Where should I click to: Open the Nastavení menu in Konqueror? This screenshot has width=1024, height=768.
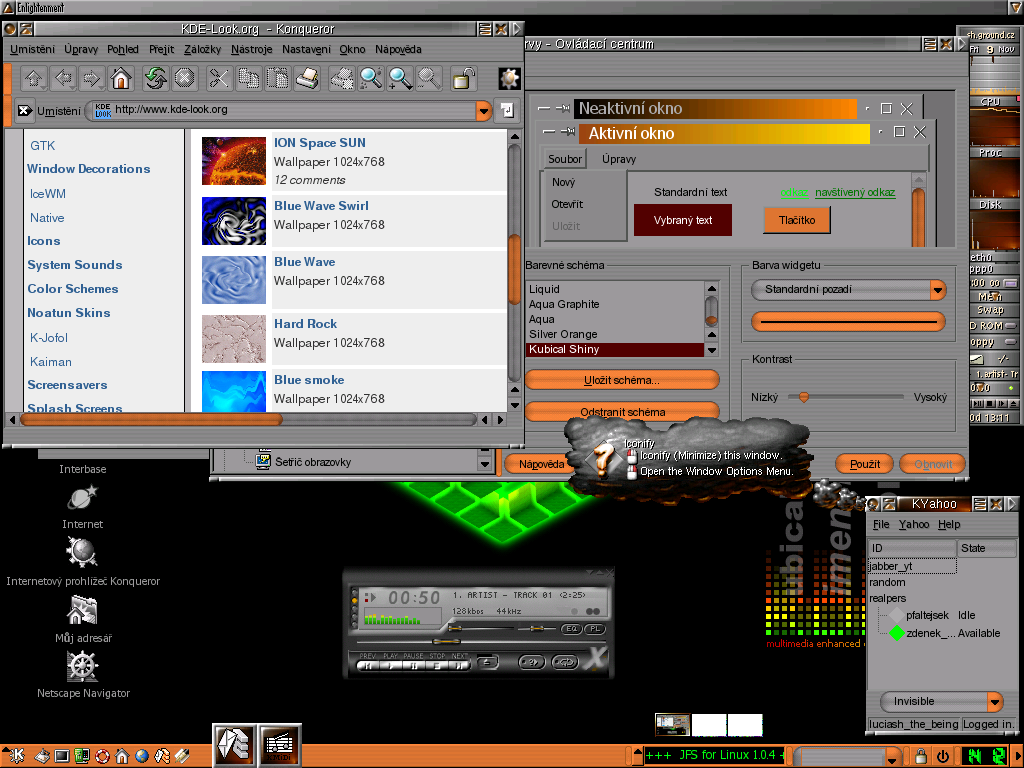pyautogui.click(x=306, y=49)
